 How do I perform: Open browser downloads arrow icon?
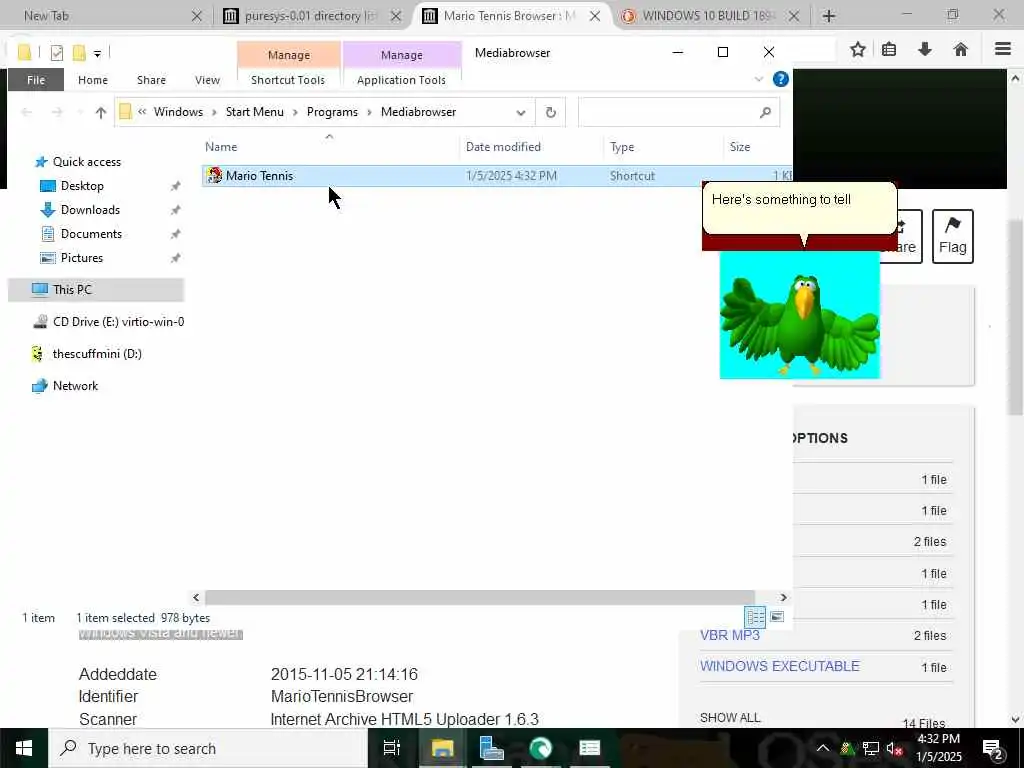point(925,50)
